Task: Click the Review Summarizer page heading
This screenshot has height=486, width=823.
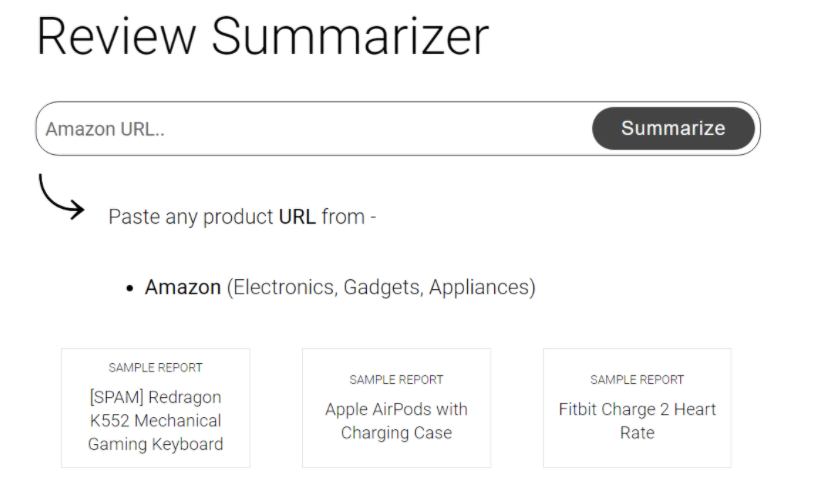Action: coord(262,37)
